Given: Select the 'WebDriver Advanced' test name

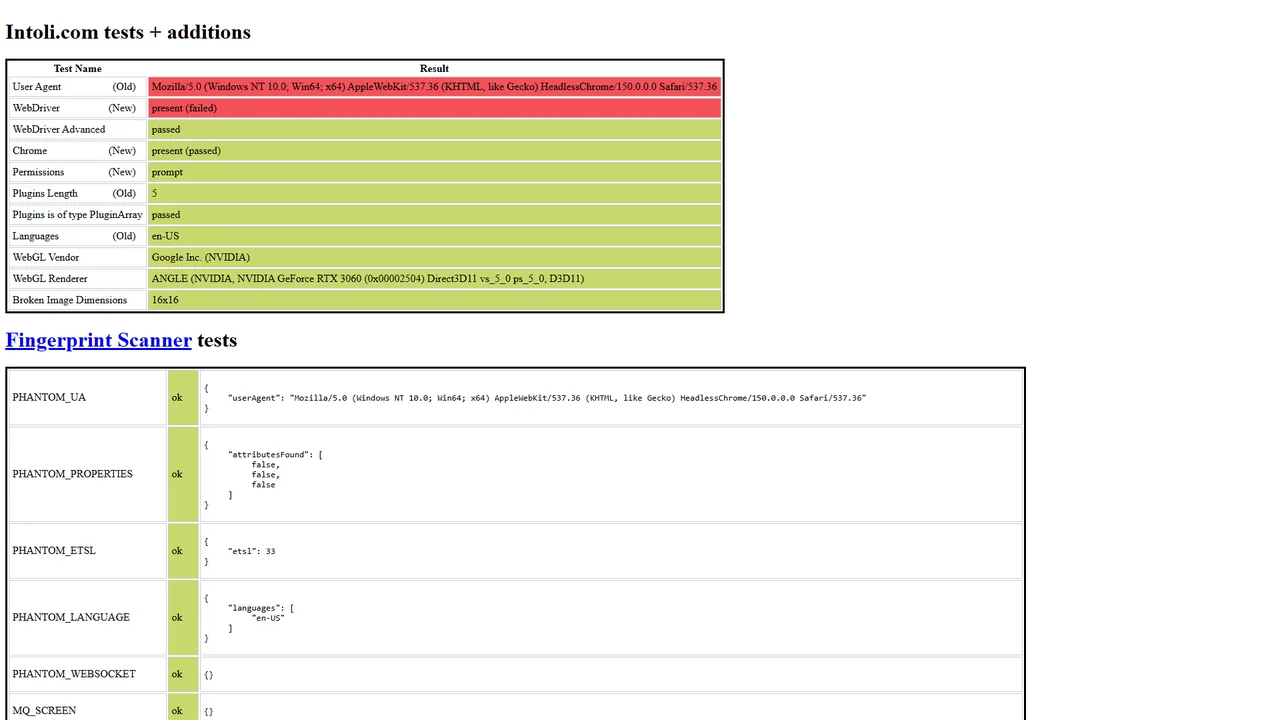Looking at the screenshot, I should click(x=59, y=129).
